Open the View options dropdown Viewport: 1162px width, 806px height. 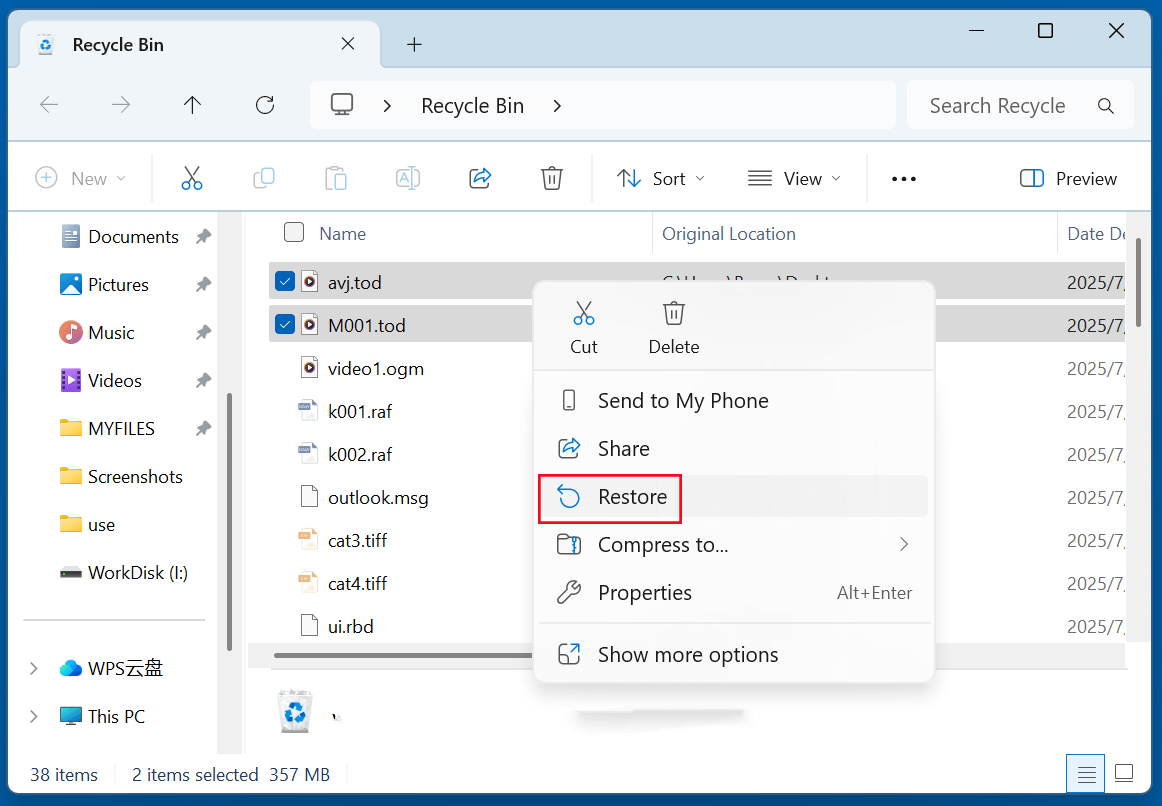794,178
